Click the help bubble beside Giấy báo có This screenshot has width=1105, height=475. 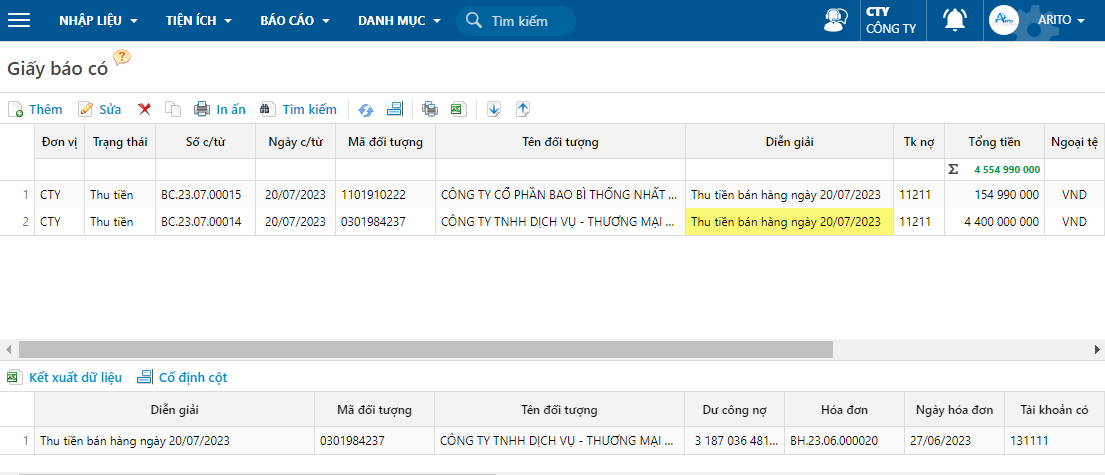pyautogui.click(x=122, y=58)
